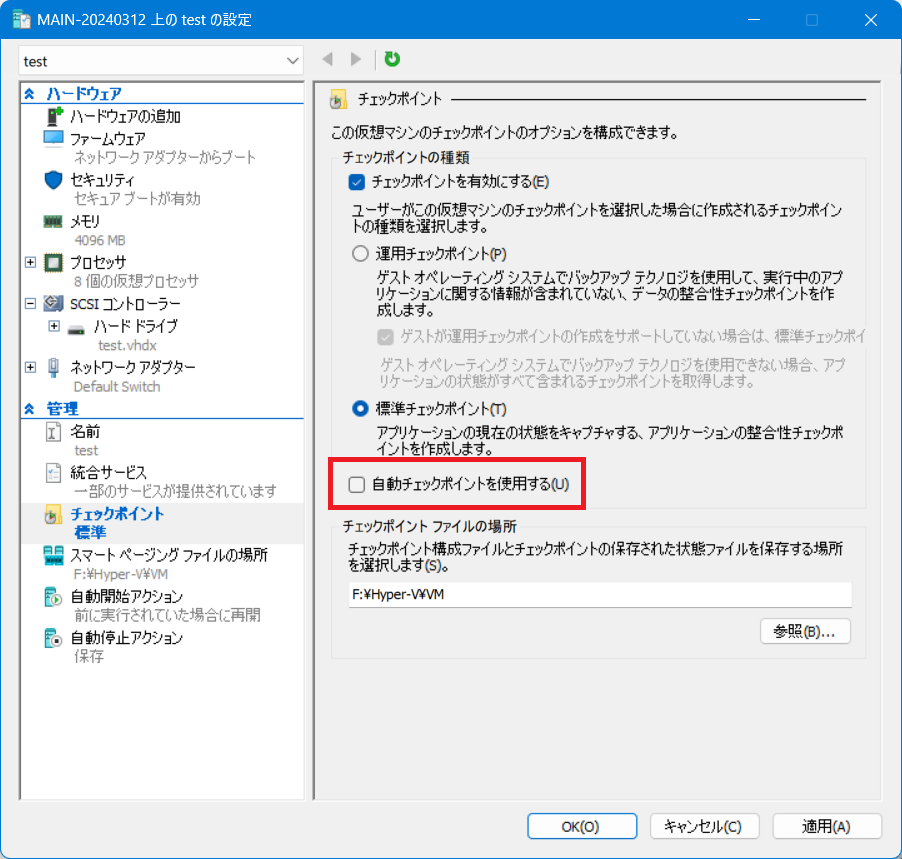This screenshot has width=902, height=859.
Task: Select 標準チェックポイント radio button
Action: pyautogui.click(x=360, y=408)
